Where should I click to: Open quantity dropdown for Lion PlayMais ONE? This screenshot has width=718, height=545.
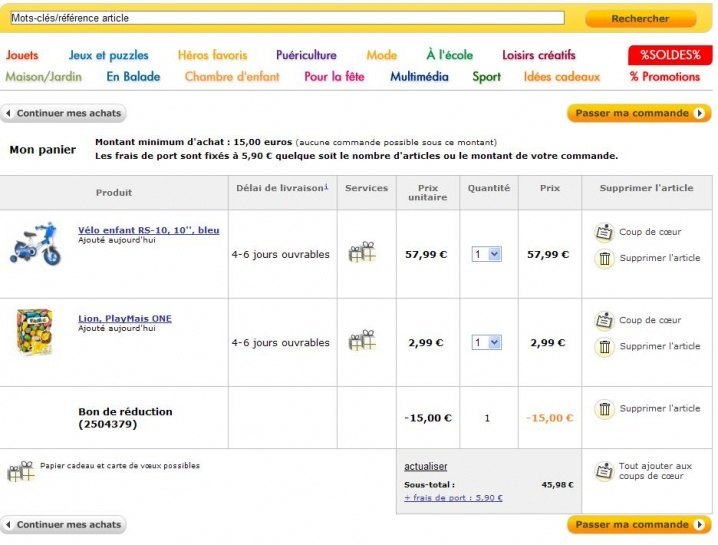point(487,343)
